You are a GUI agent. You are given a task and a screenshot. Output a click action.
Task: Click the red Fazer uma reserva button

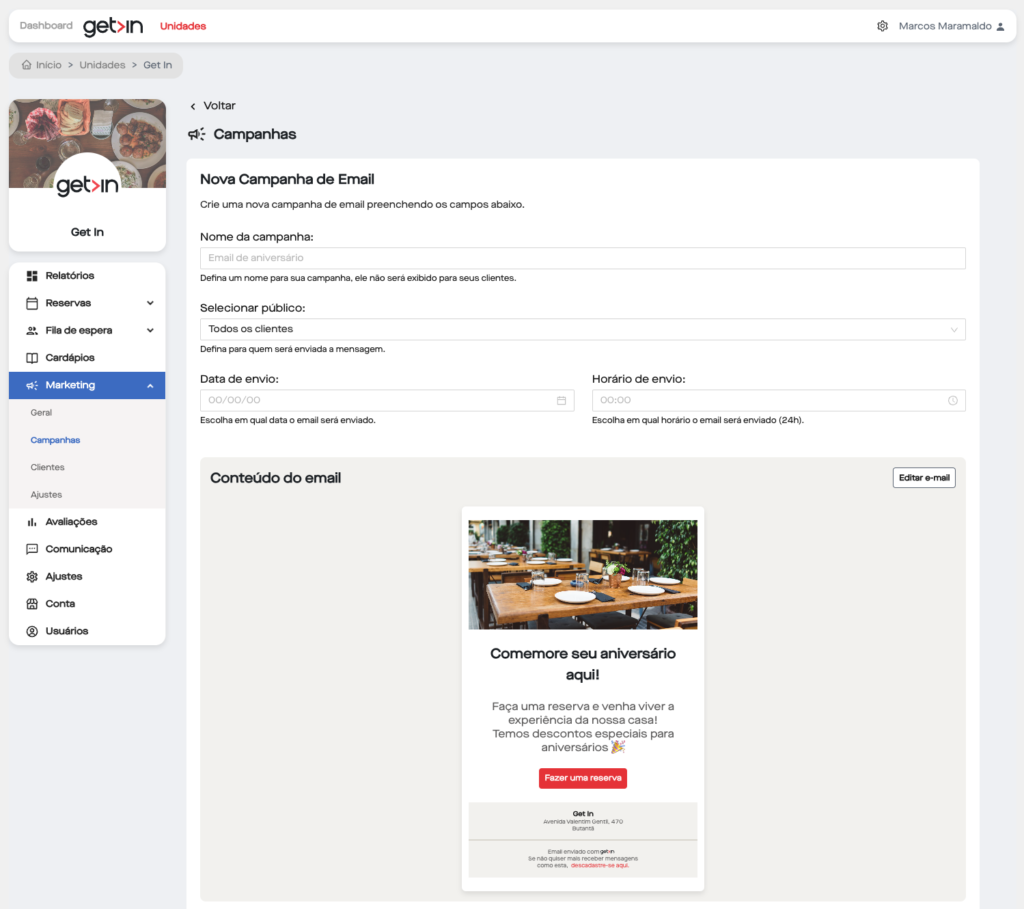pyautogui.click(x=582, y=778)
